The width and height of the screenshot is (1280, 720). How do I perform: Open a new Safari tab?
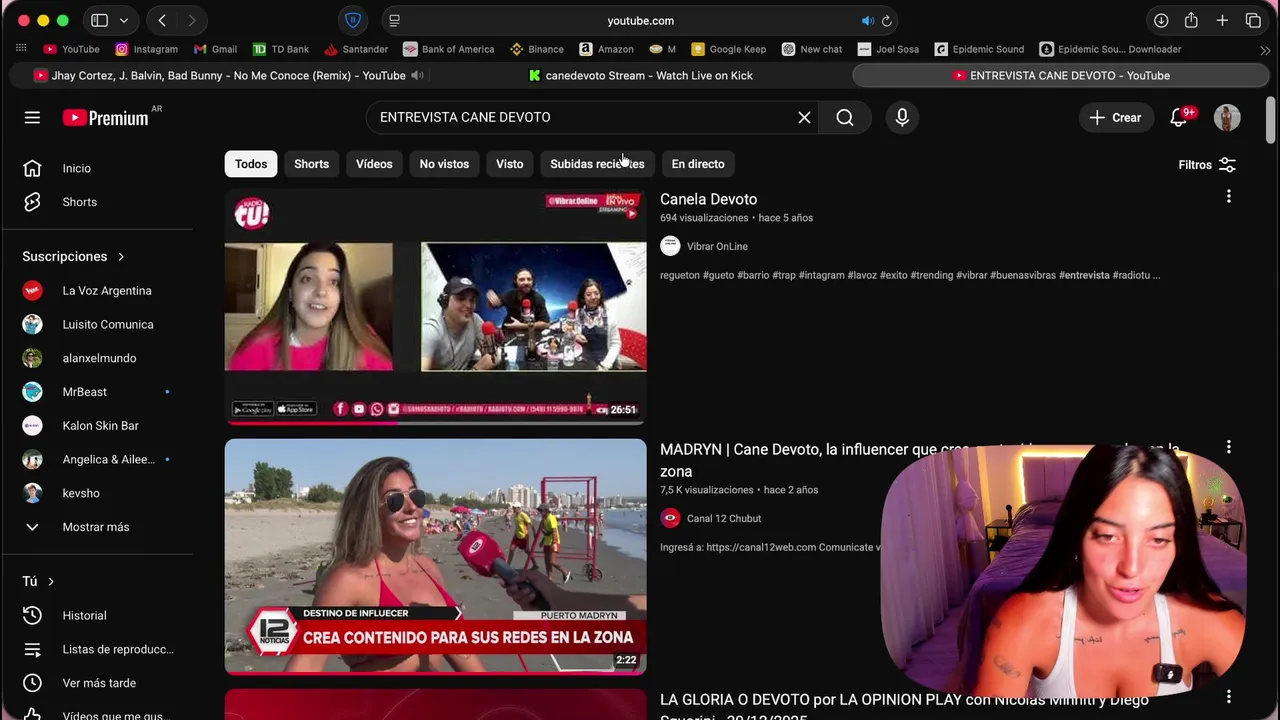coord(1222,20)
